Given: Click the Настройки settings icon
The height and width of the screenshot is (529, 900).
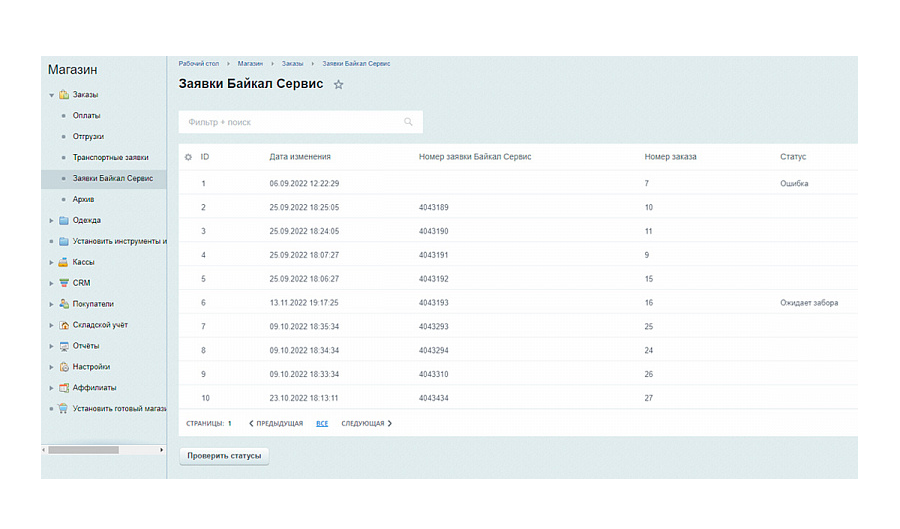Looking at the screenshot, I should (64, 367).
